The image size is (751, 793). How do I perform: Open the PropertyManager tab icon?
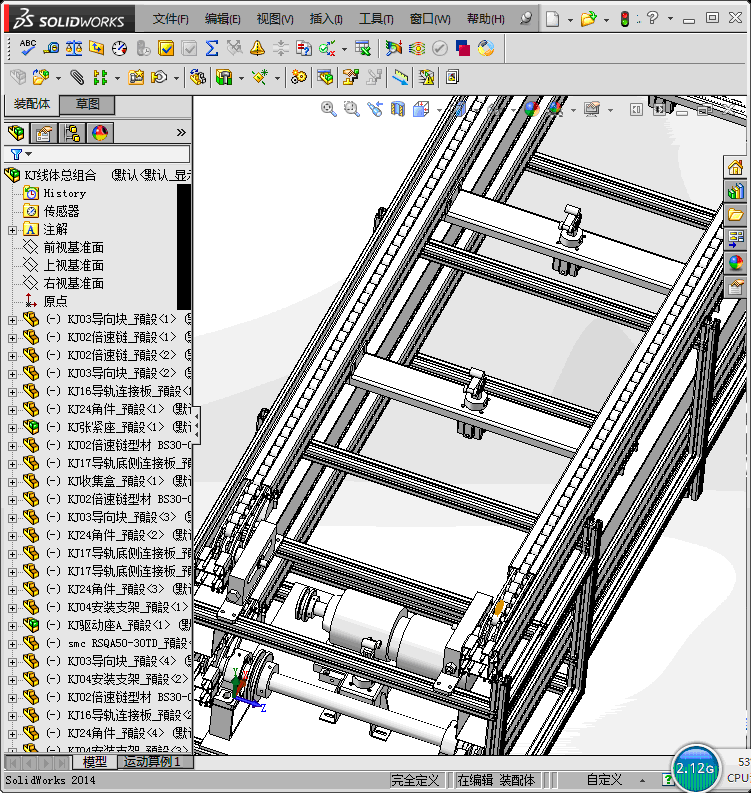point(43,133)
